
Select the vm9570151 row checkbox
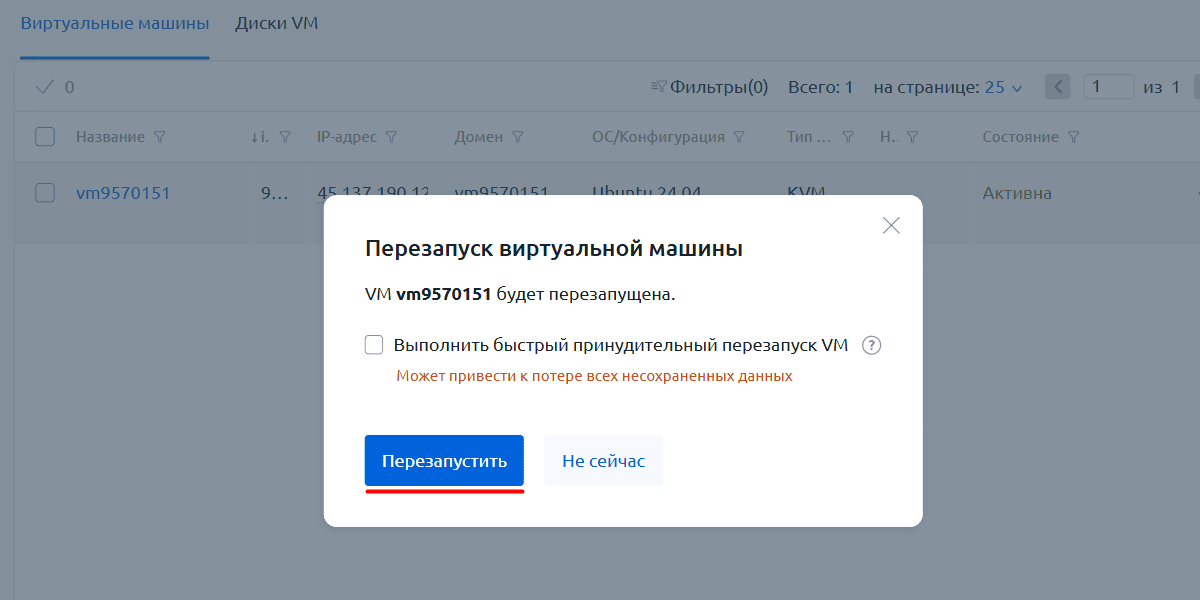45,193
